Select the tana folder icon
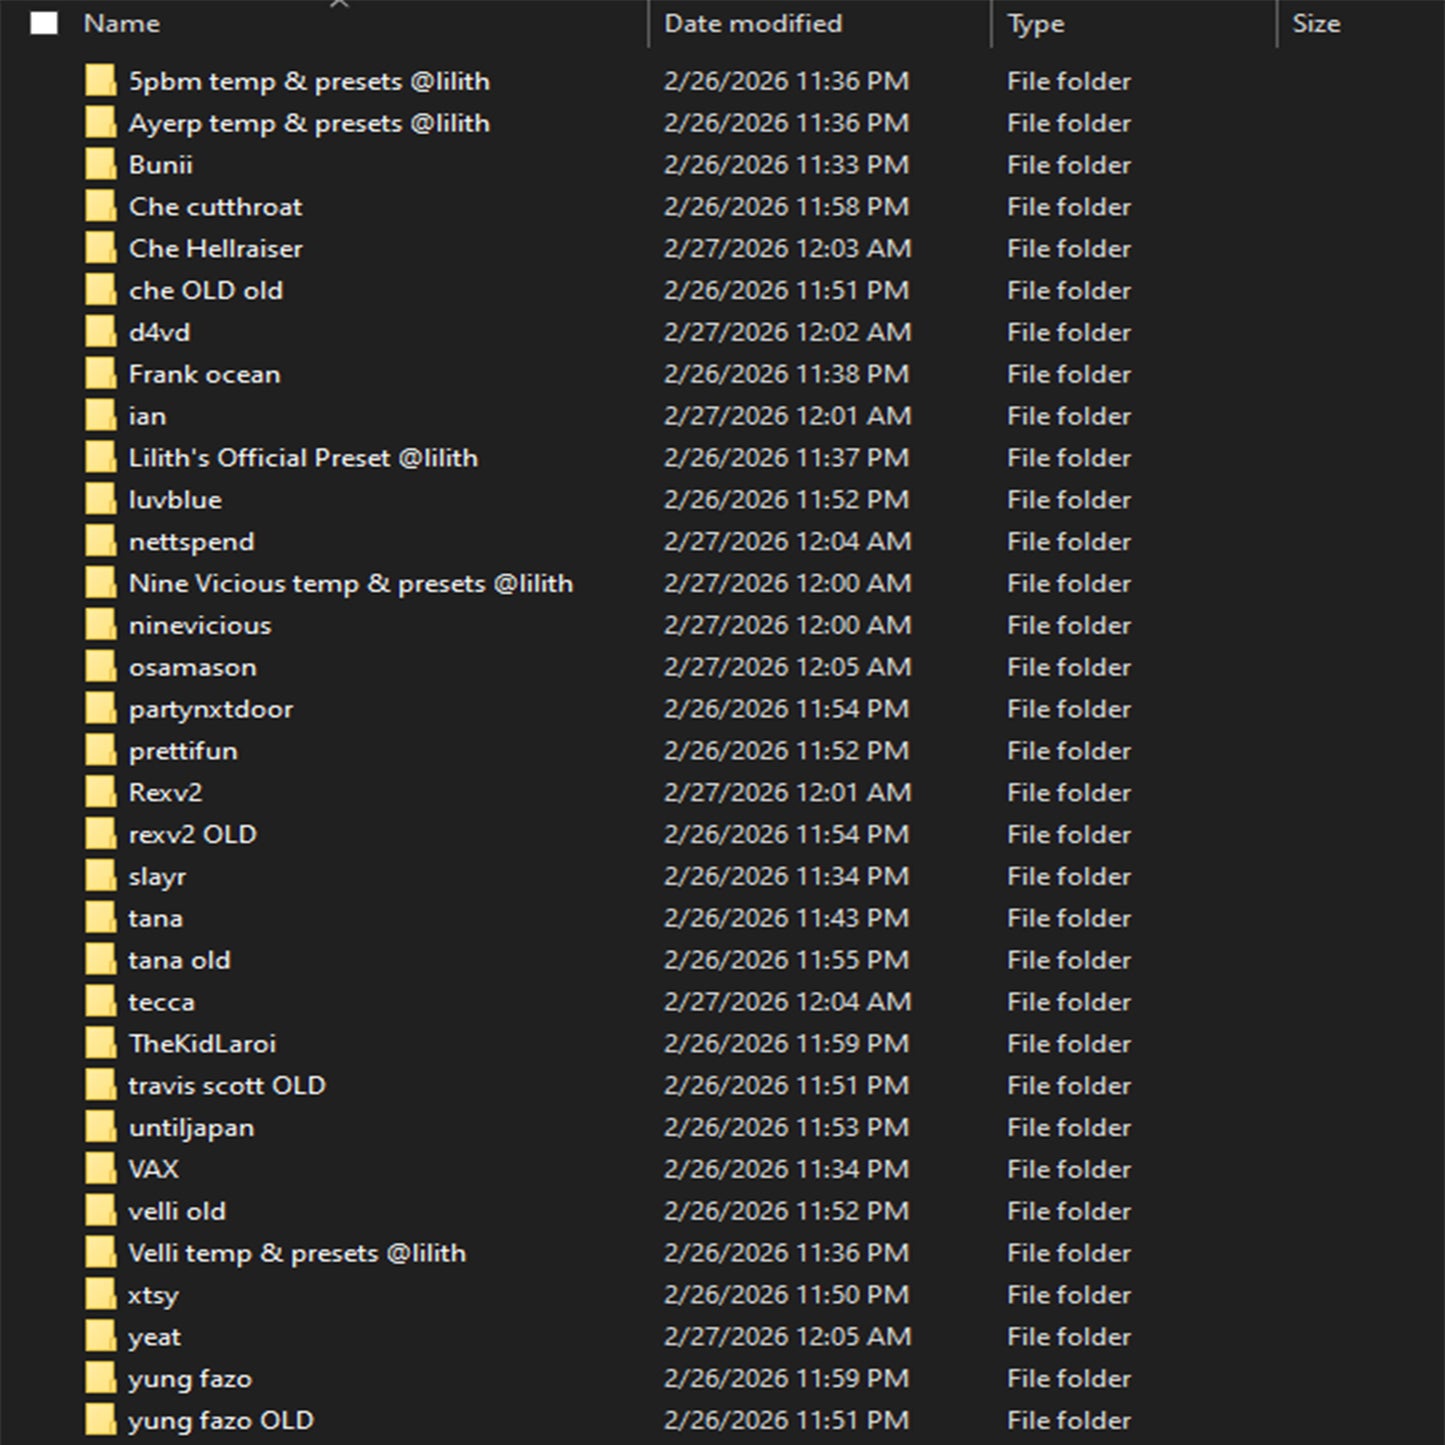The height and width of the screenshot is (1445, 1445). pos(100,918)
